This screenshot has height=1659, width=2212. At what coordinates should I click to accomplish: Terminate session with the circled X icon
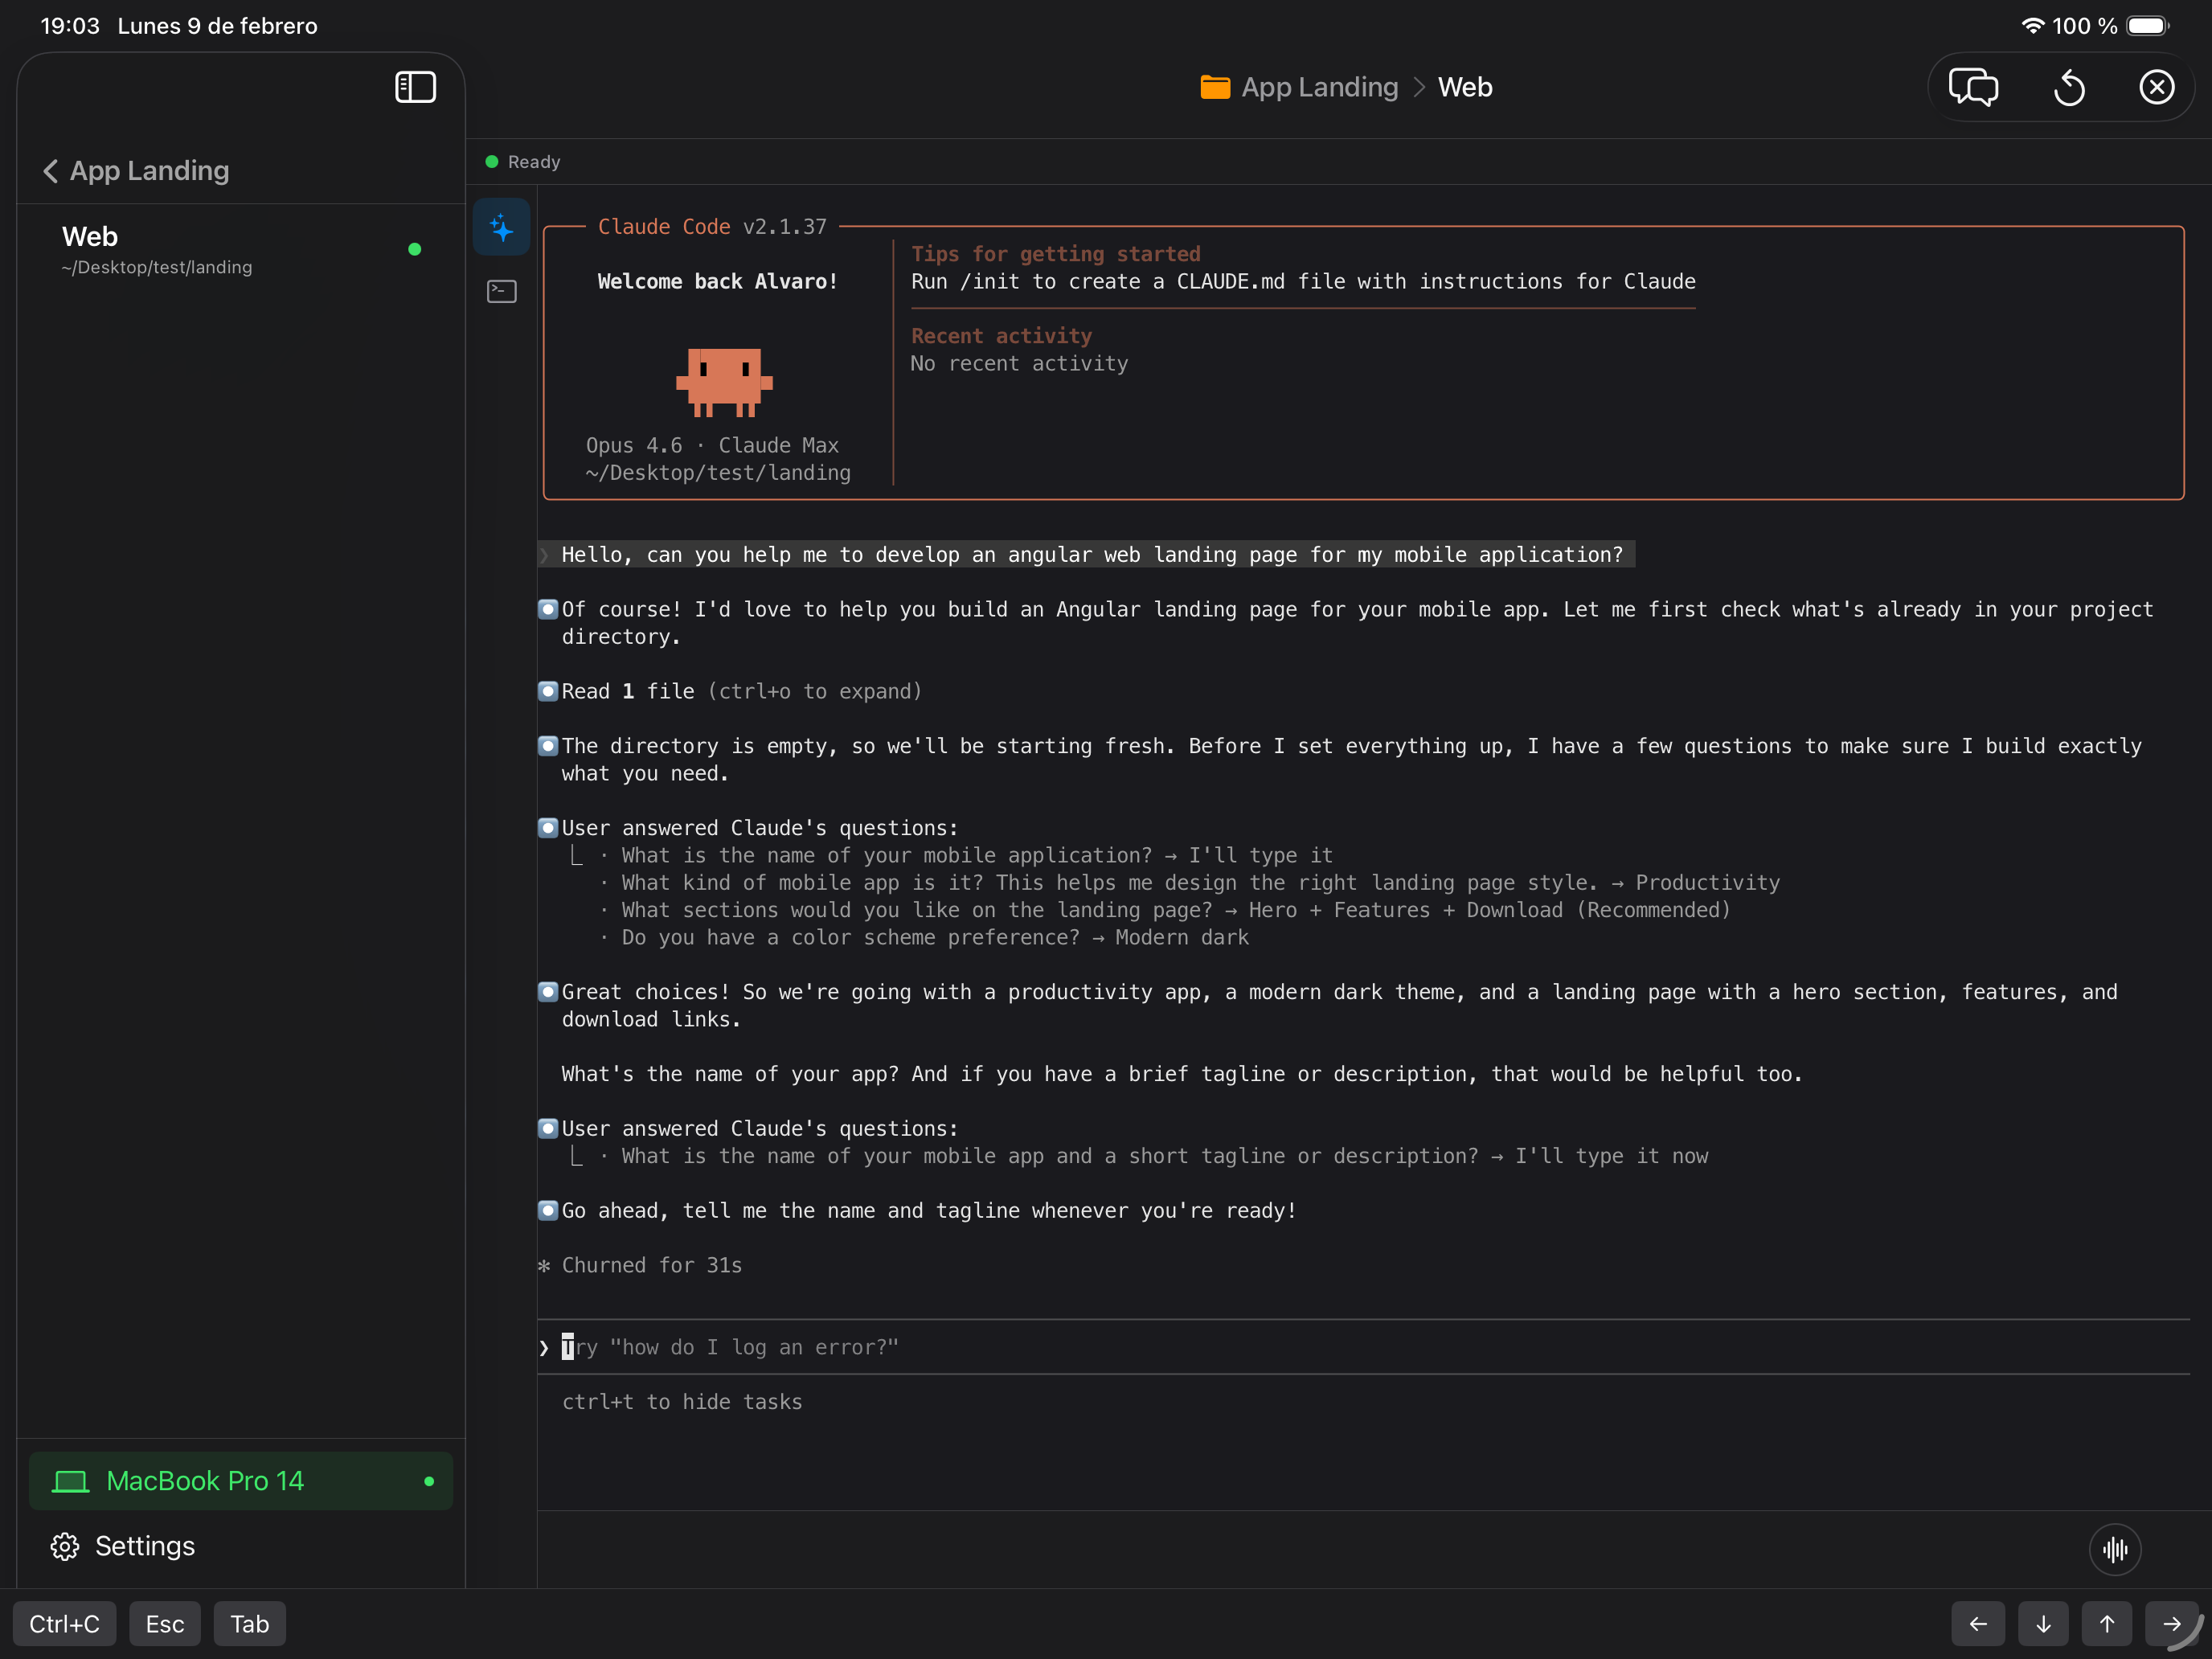tap(2156, 87)
